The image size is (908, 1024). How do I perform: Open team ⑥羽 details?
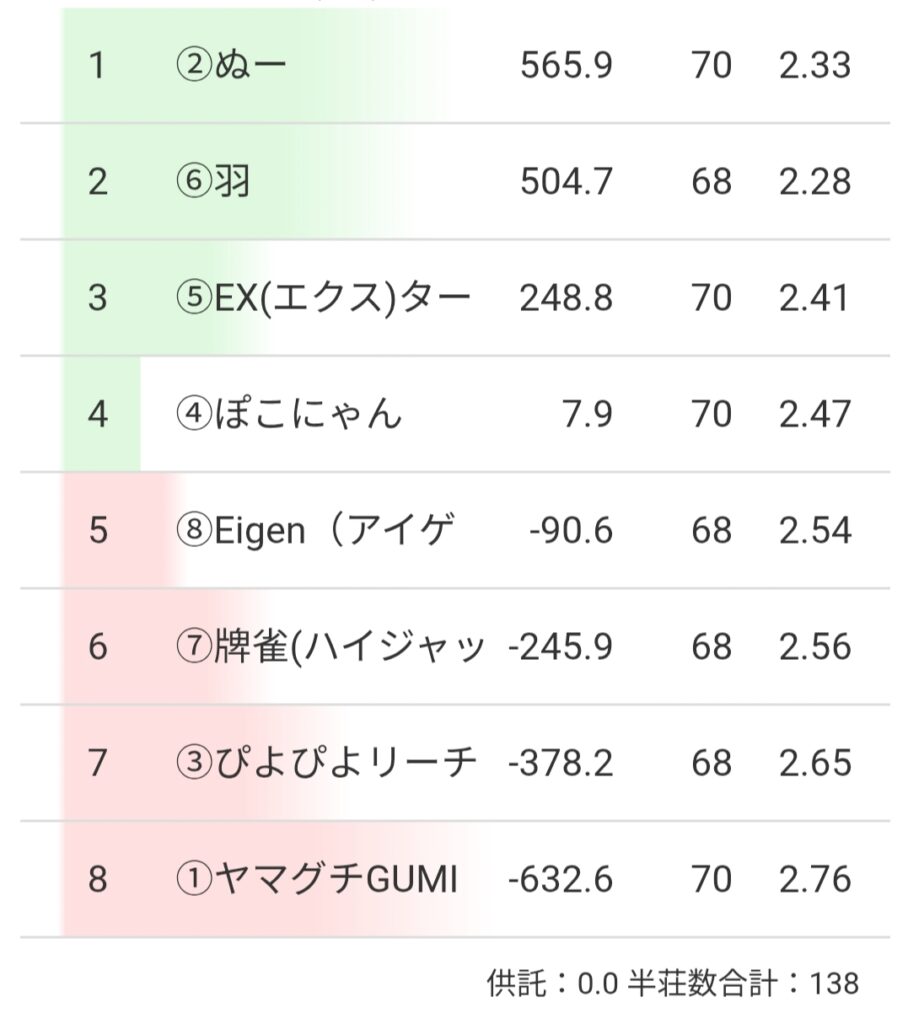click(212, 182)
